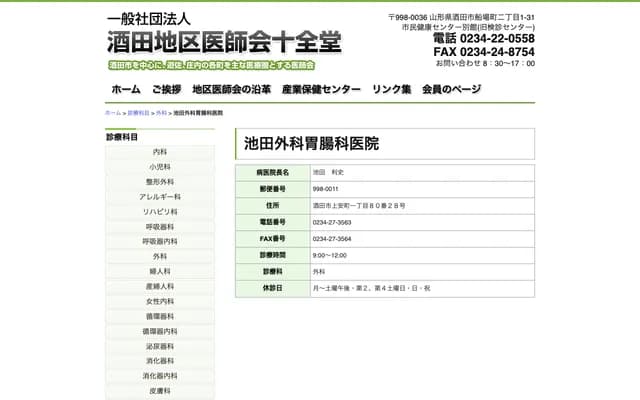Open the ホーム navigation menu item
This screenshot has width=640, height=400.
click(126, 89)
